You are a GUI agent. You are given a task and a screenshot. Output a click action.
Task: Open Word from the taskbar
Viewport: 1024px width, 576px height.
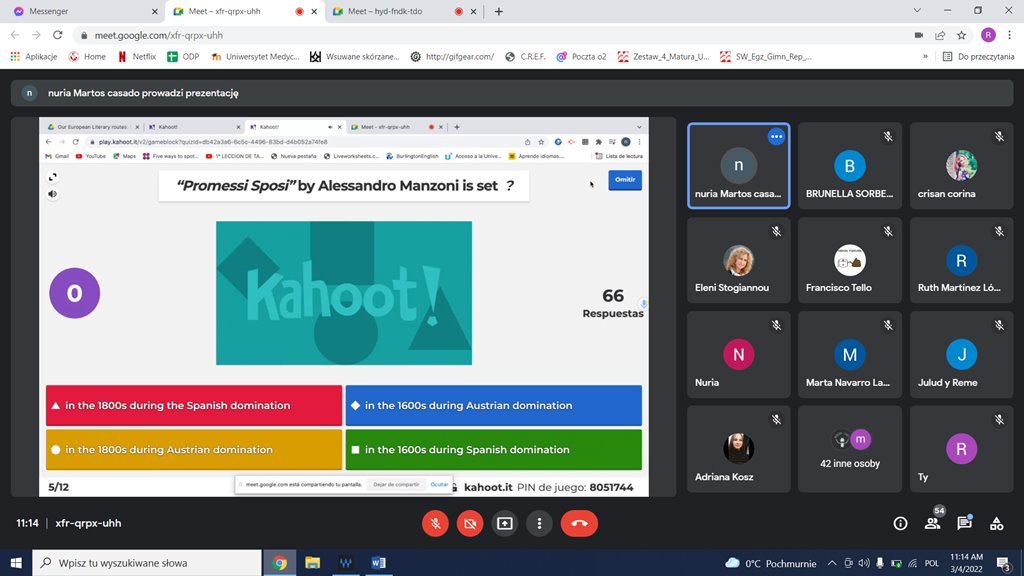pyautogui.click(x=378, y=563)
